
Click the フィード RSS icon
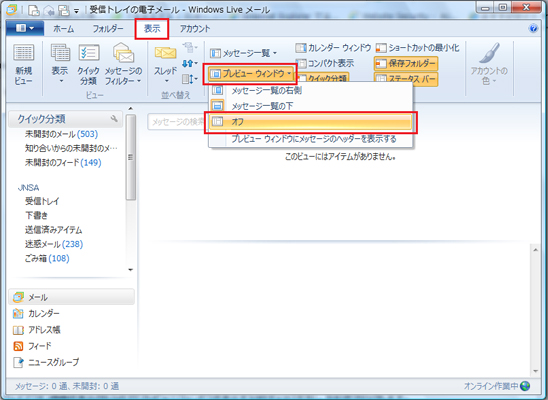click(18, 346)
